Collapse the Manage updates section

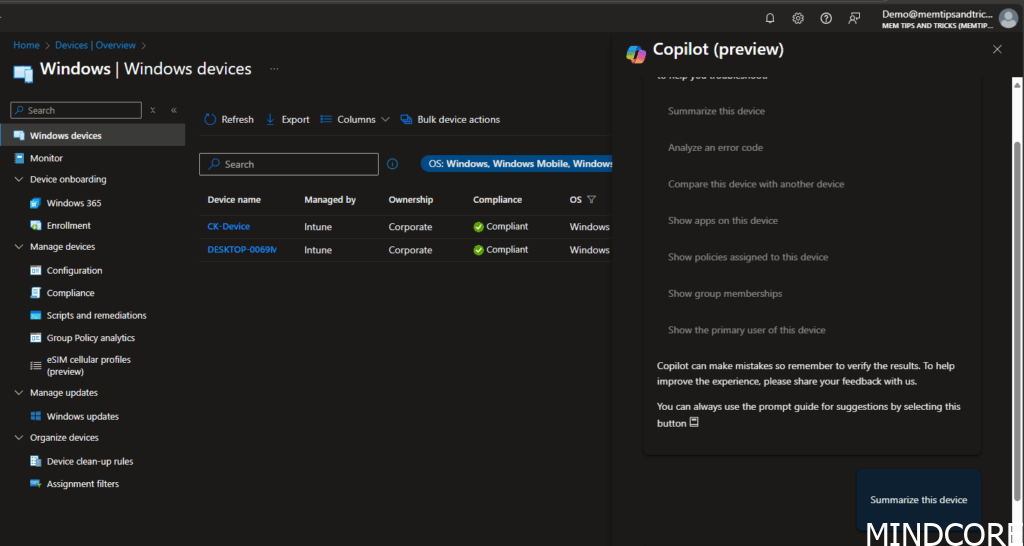click(18, 393)
